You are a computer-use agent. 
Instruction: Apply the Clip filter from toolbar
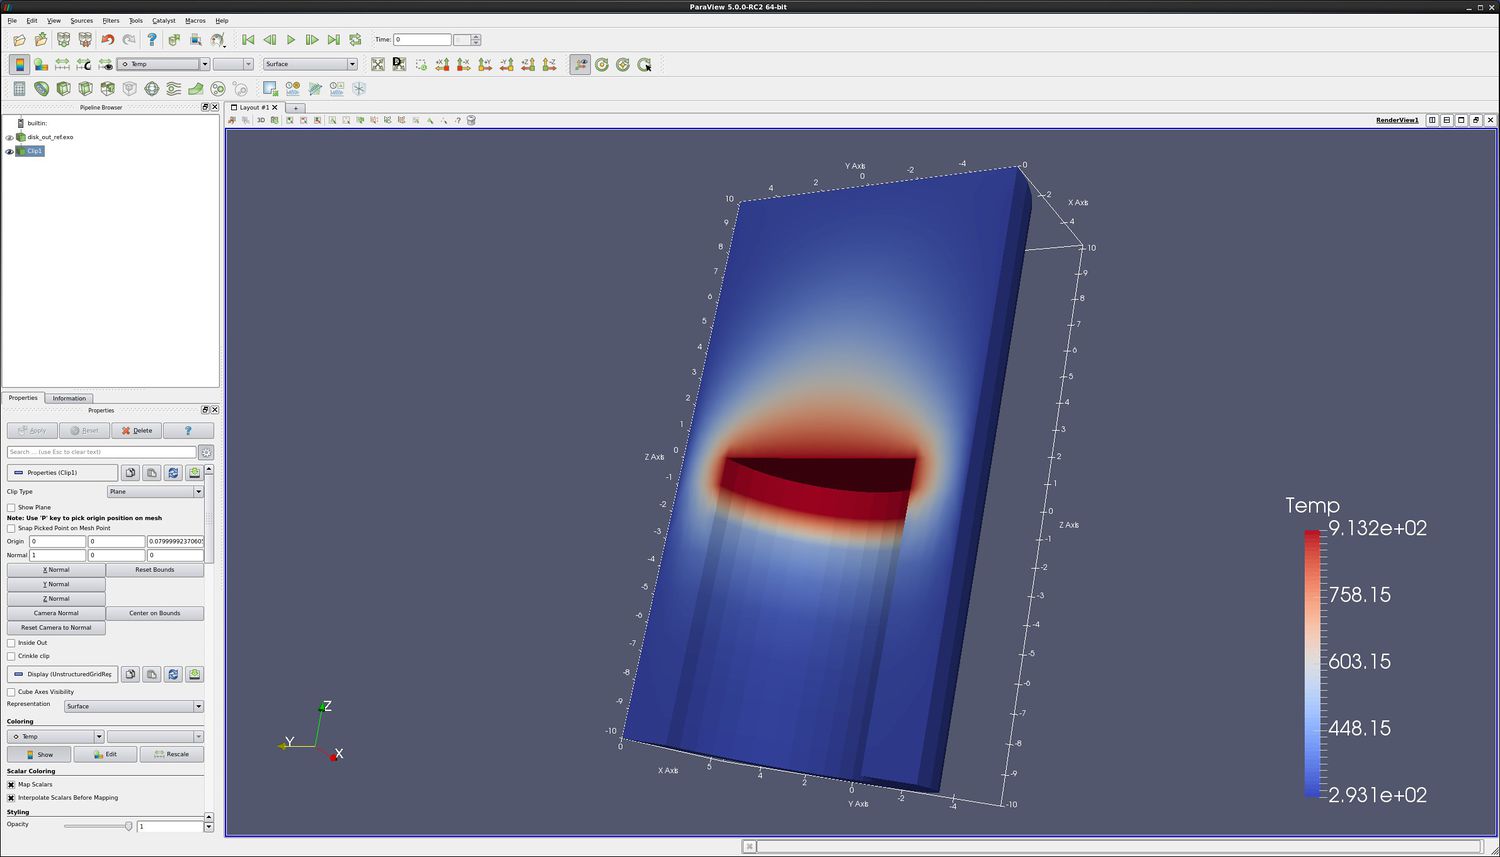63,88
